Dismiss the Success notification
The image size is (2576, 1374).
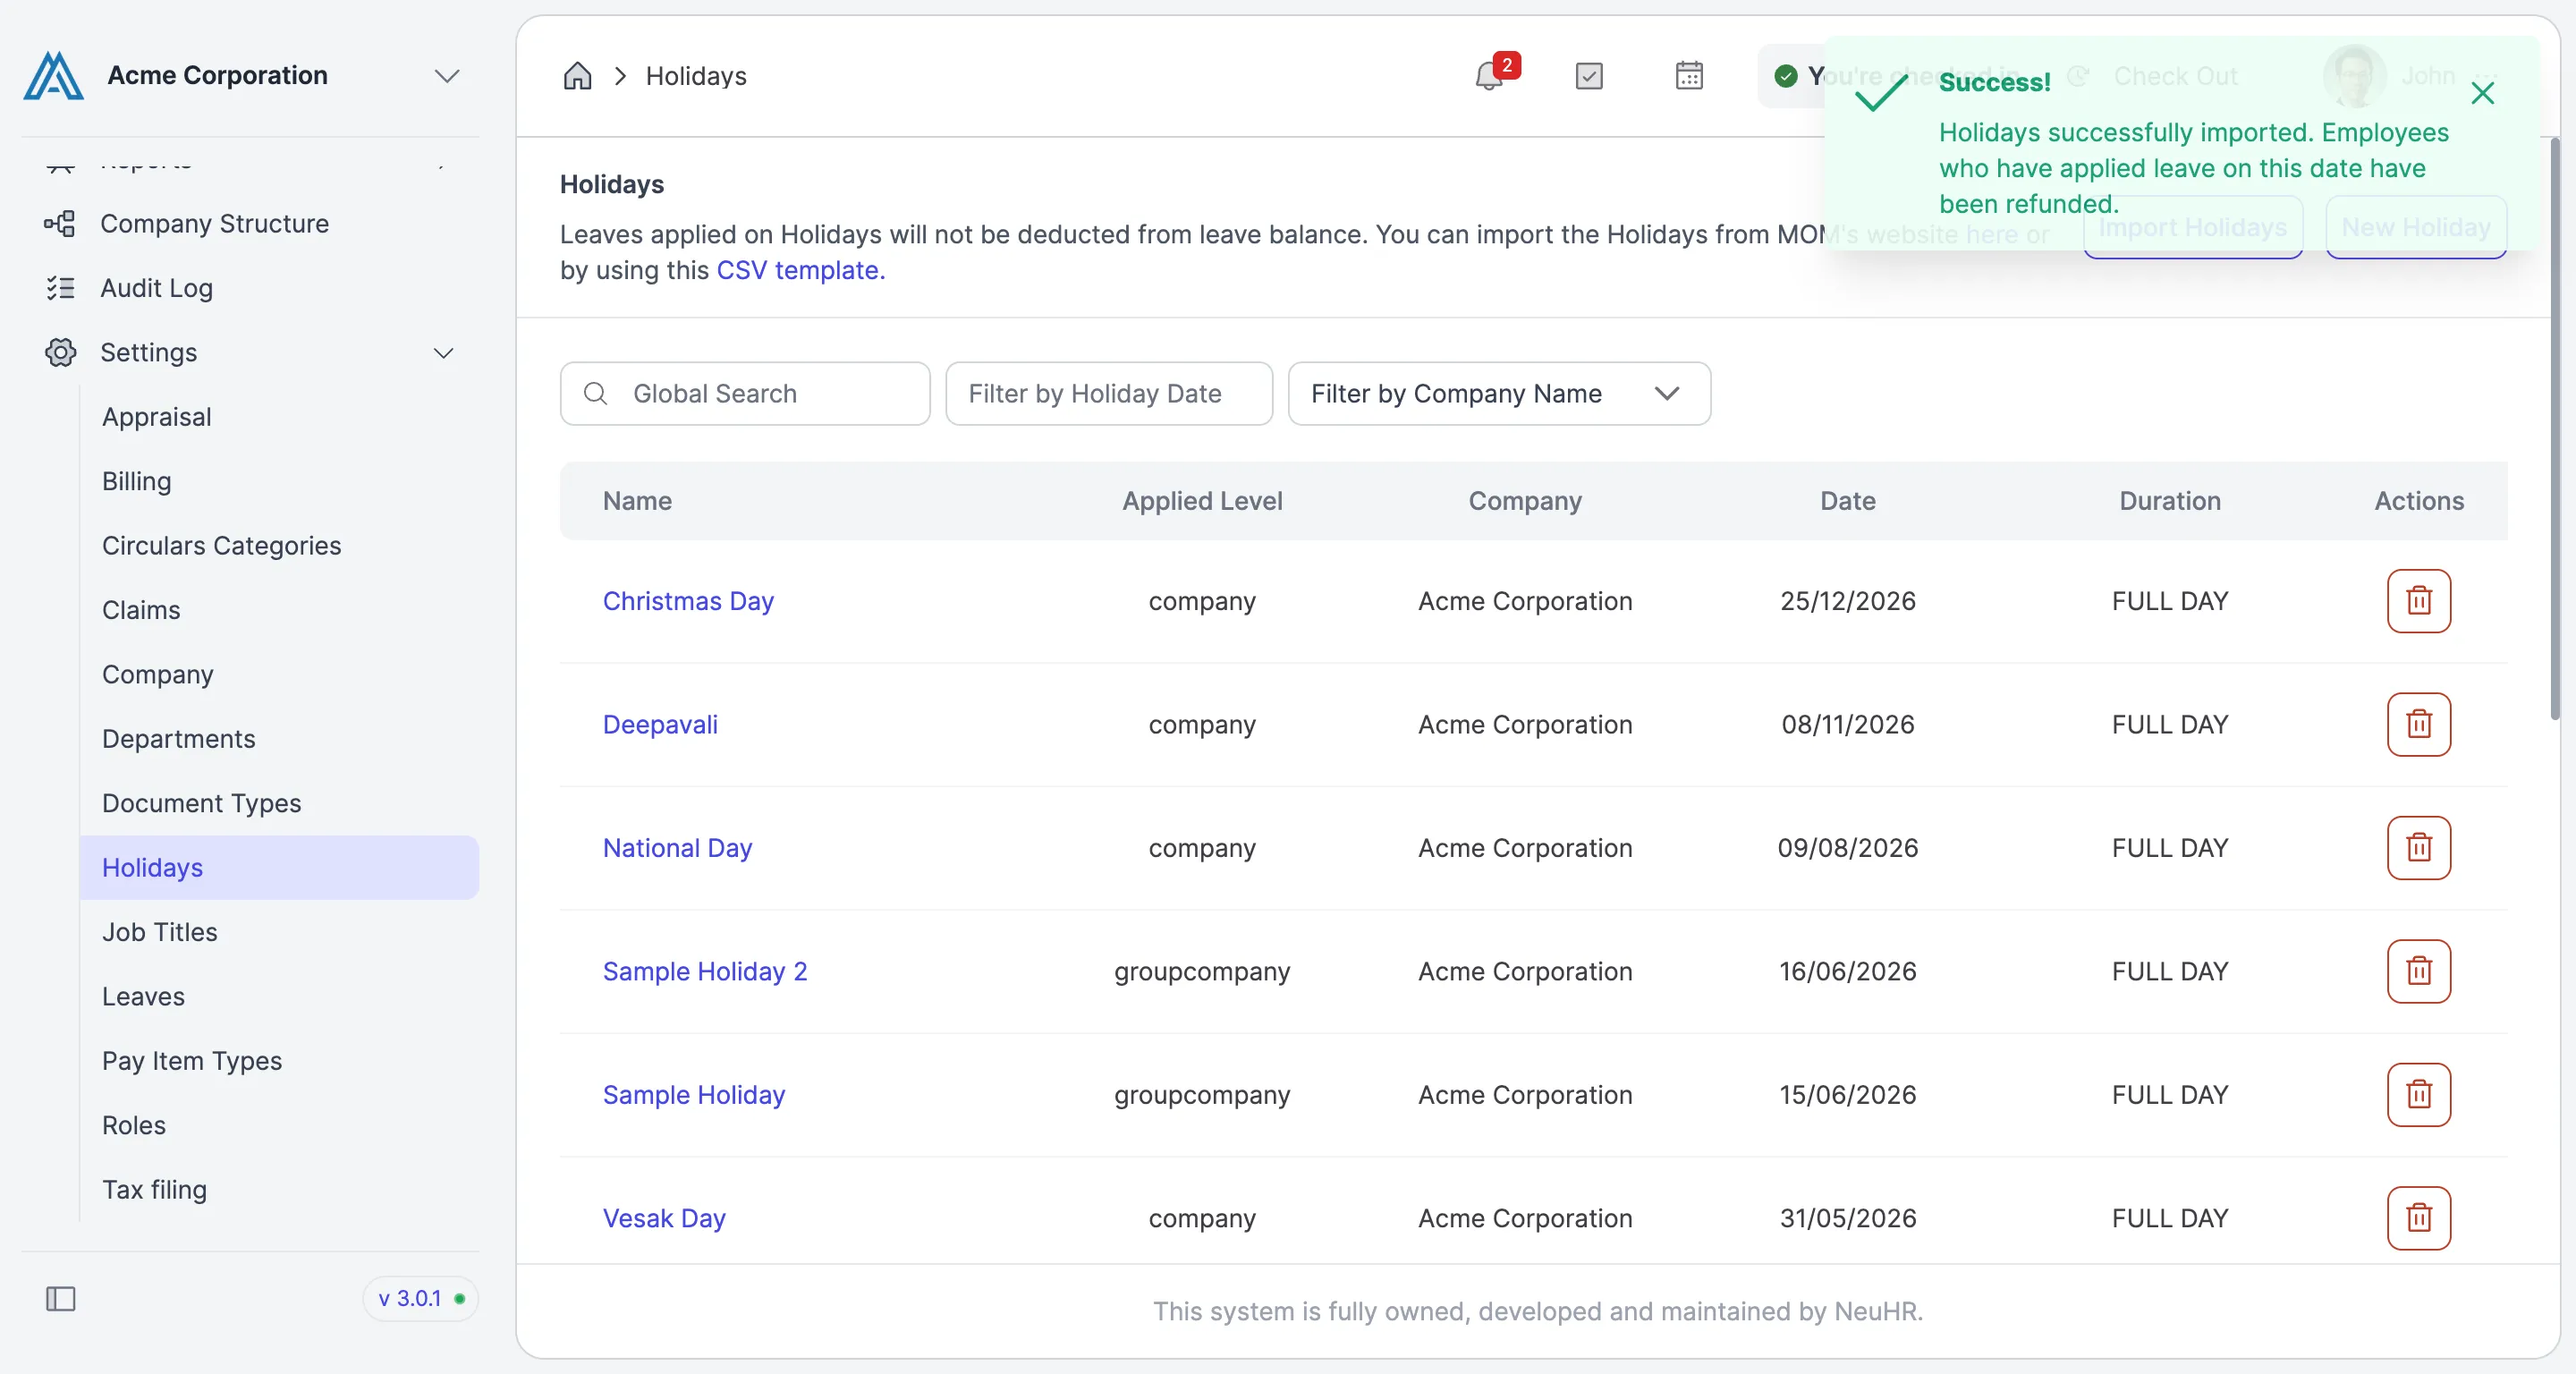[x=2482, y=93]
